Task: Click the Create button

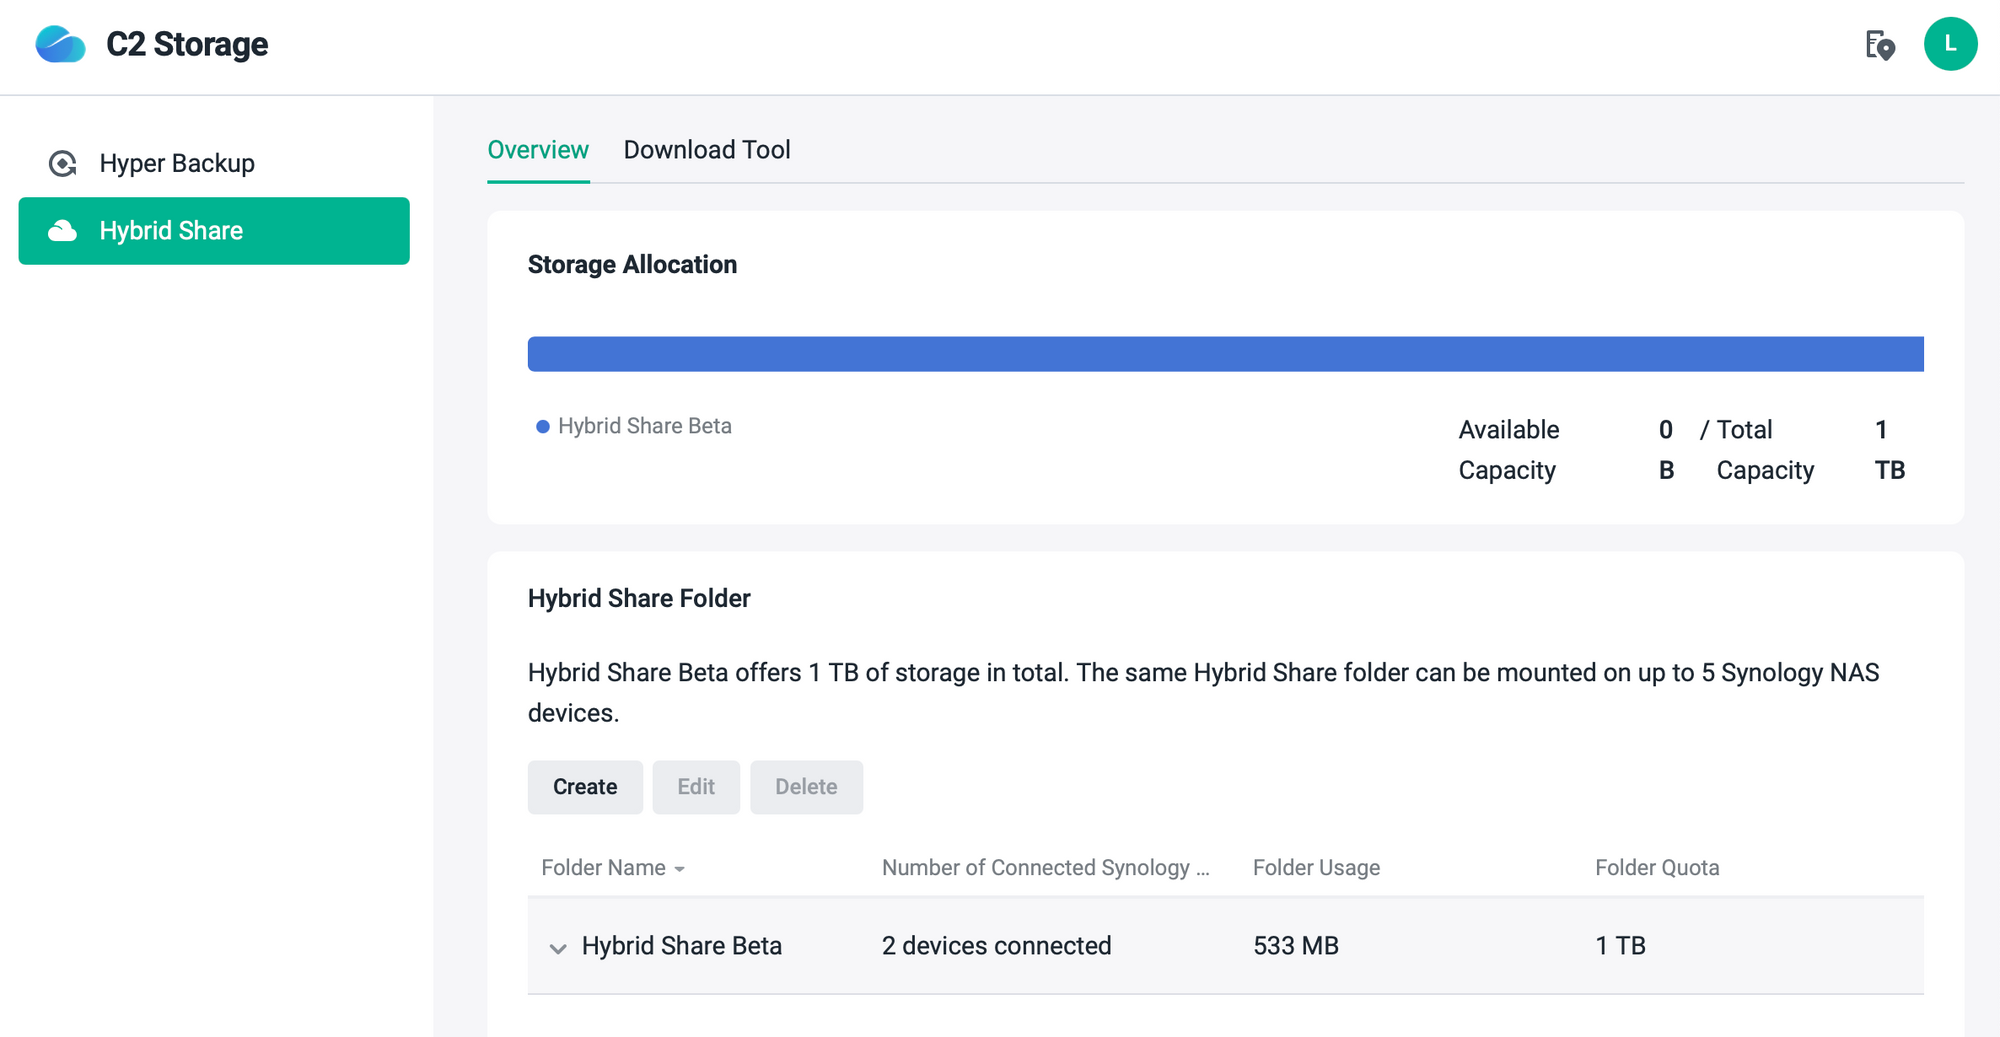Action: click(585, 787)
